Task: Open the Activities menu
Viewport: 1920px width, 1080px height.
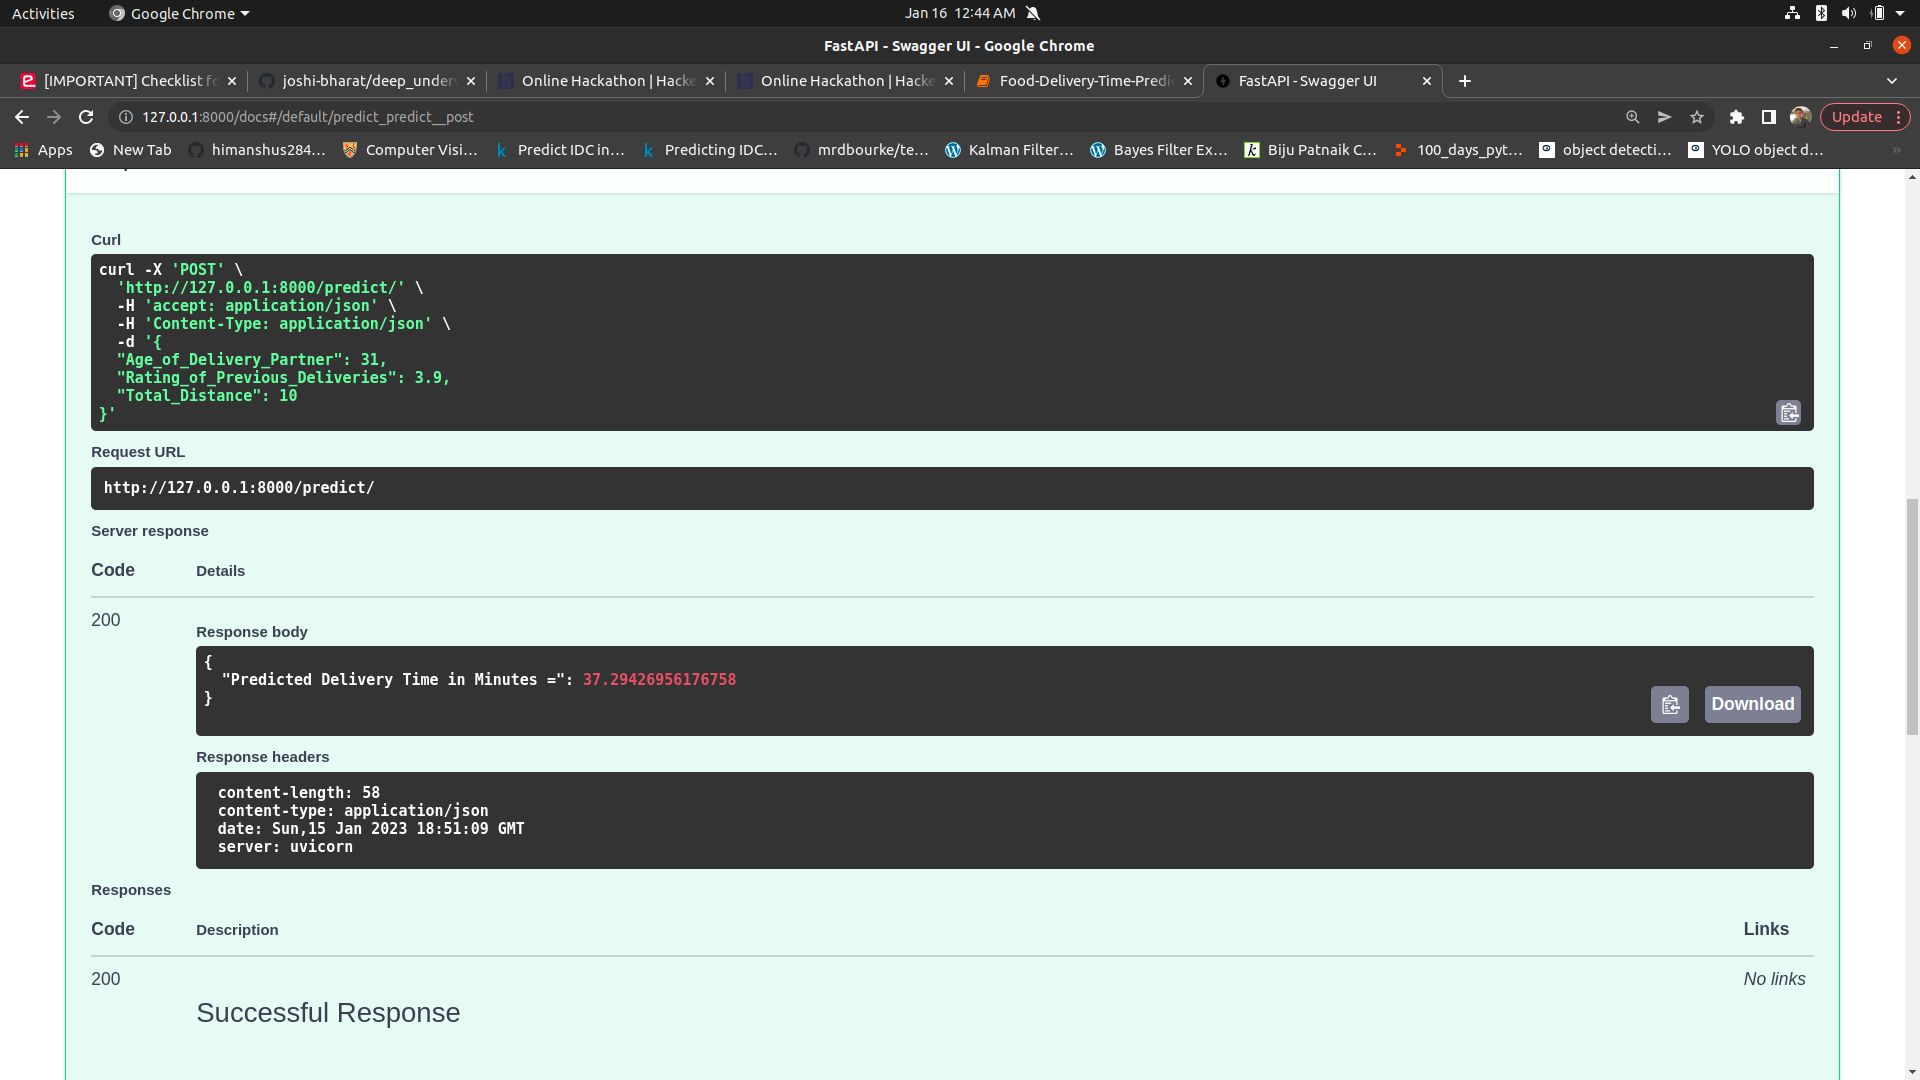Action: [x=42, y=13]
